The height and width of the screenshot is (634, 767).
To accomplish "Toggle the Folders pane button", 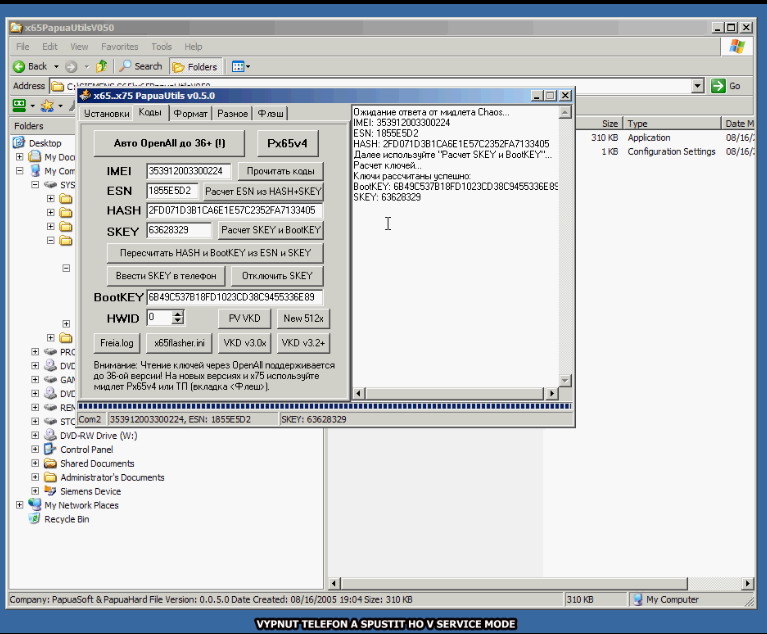I will [195, 67].
